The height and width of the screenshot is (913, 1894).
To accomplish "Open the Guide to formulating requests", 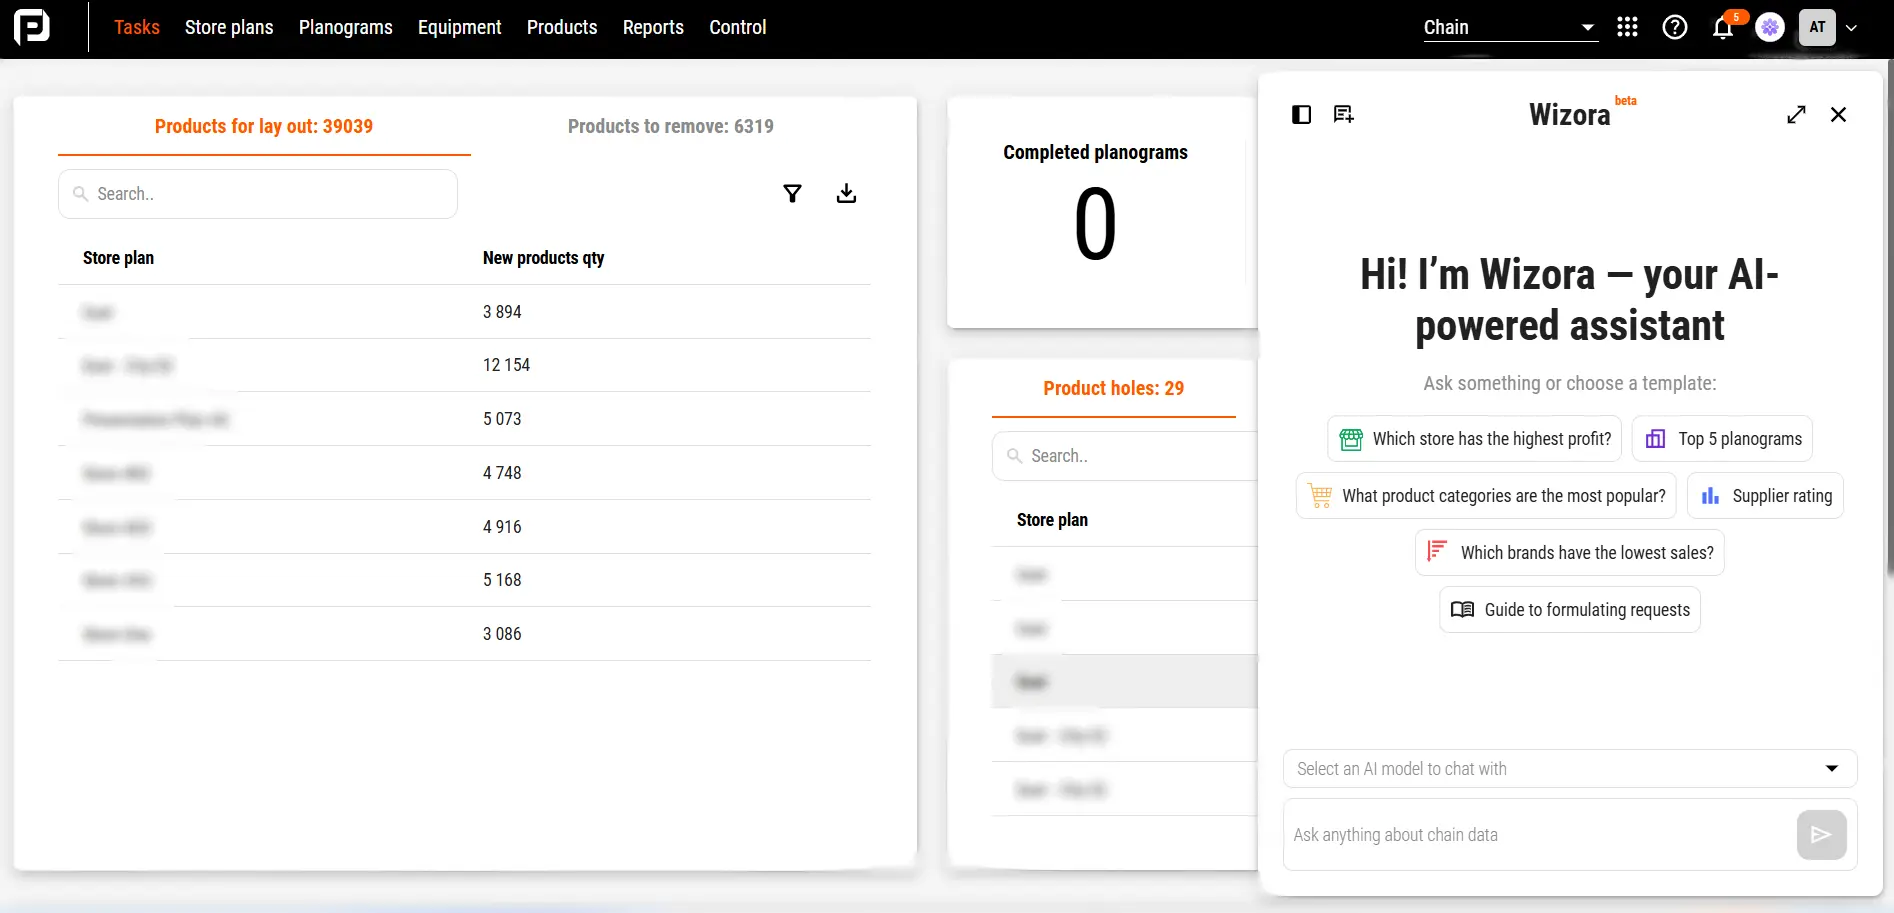I will [1569, 609].
